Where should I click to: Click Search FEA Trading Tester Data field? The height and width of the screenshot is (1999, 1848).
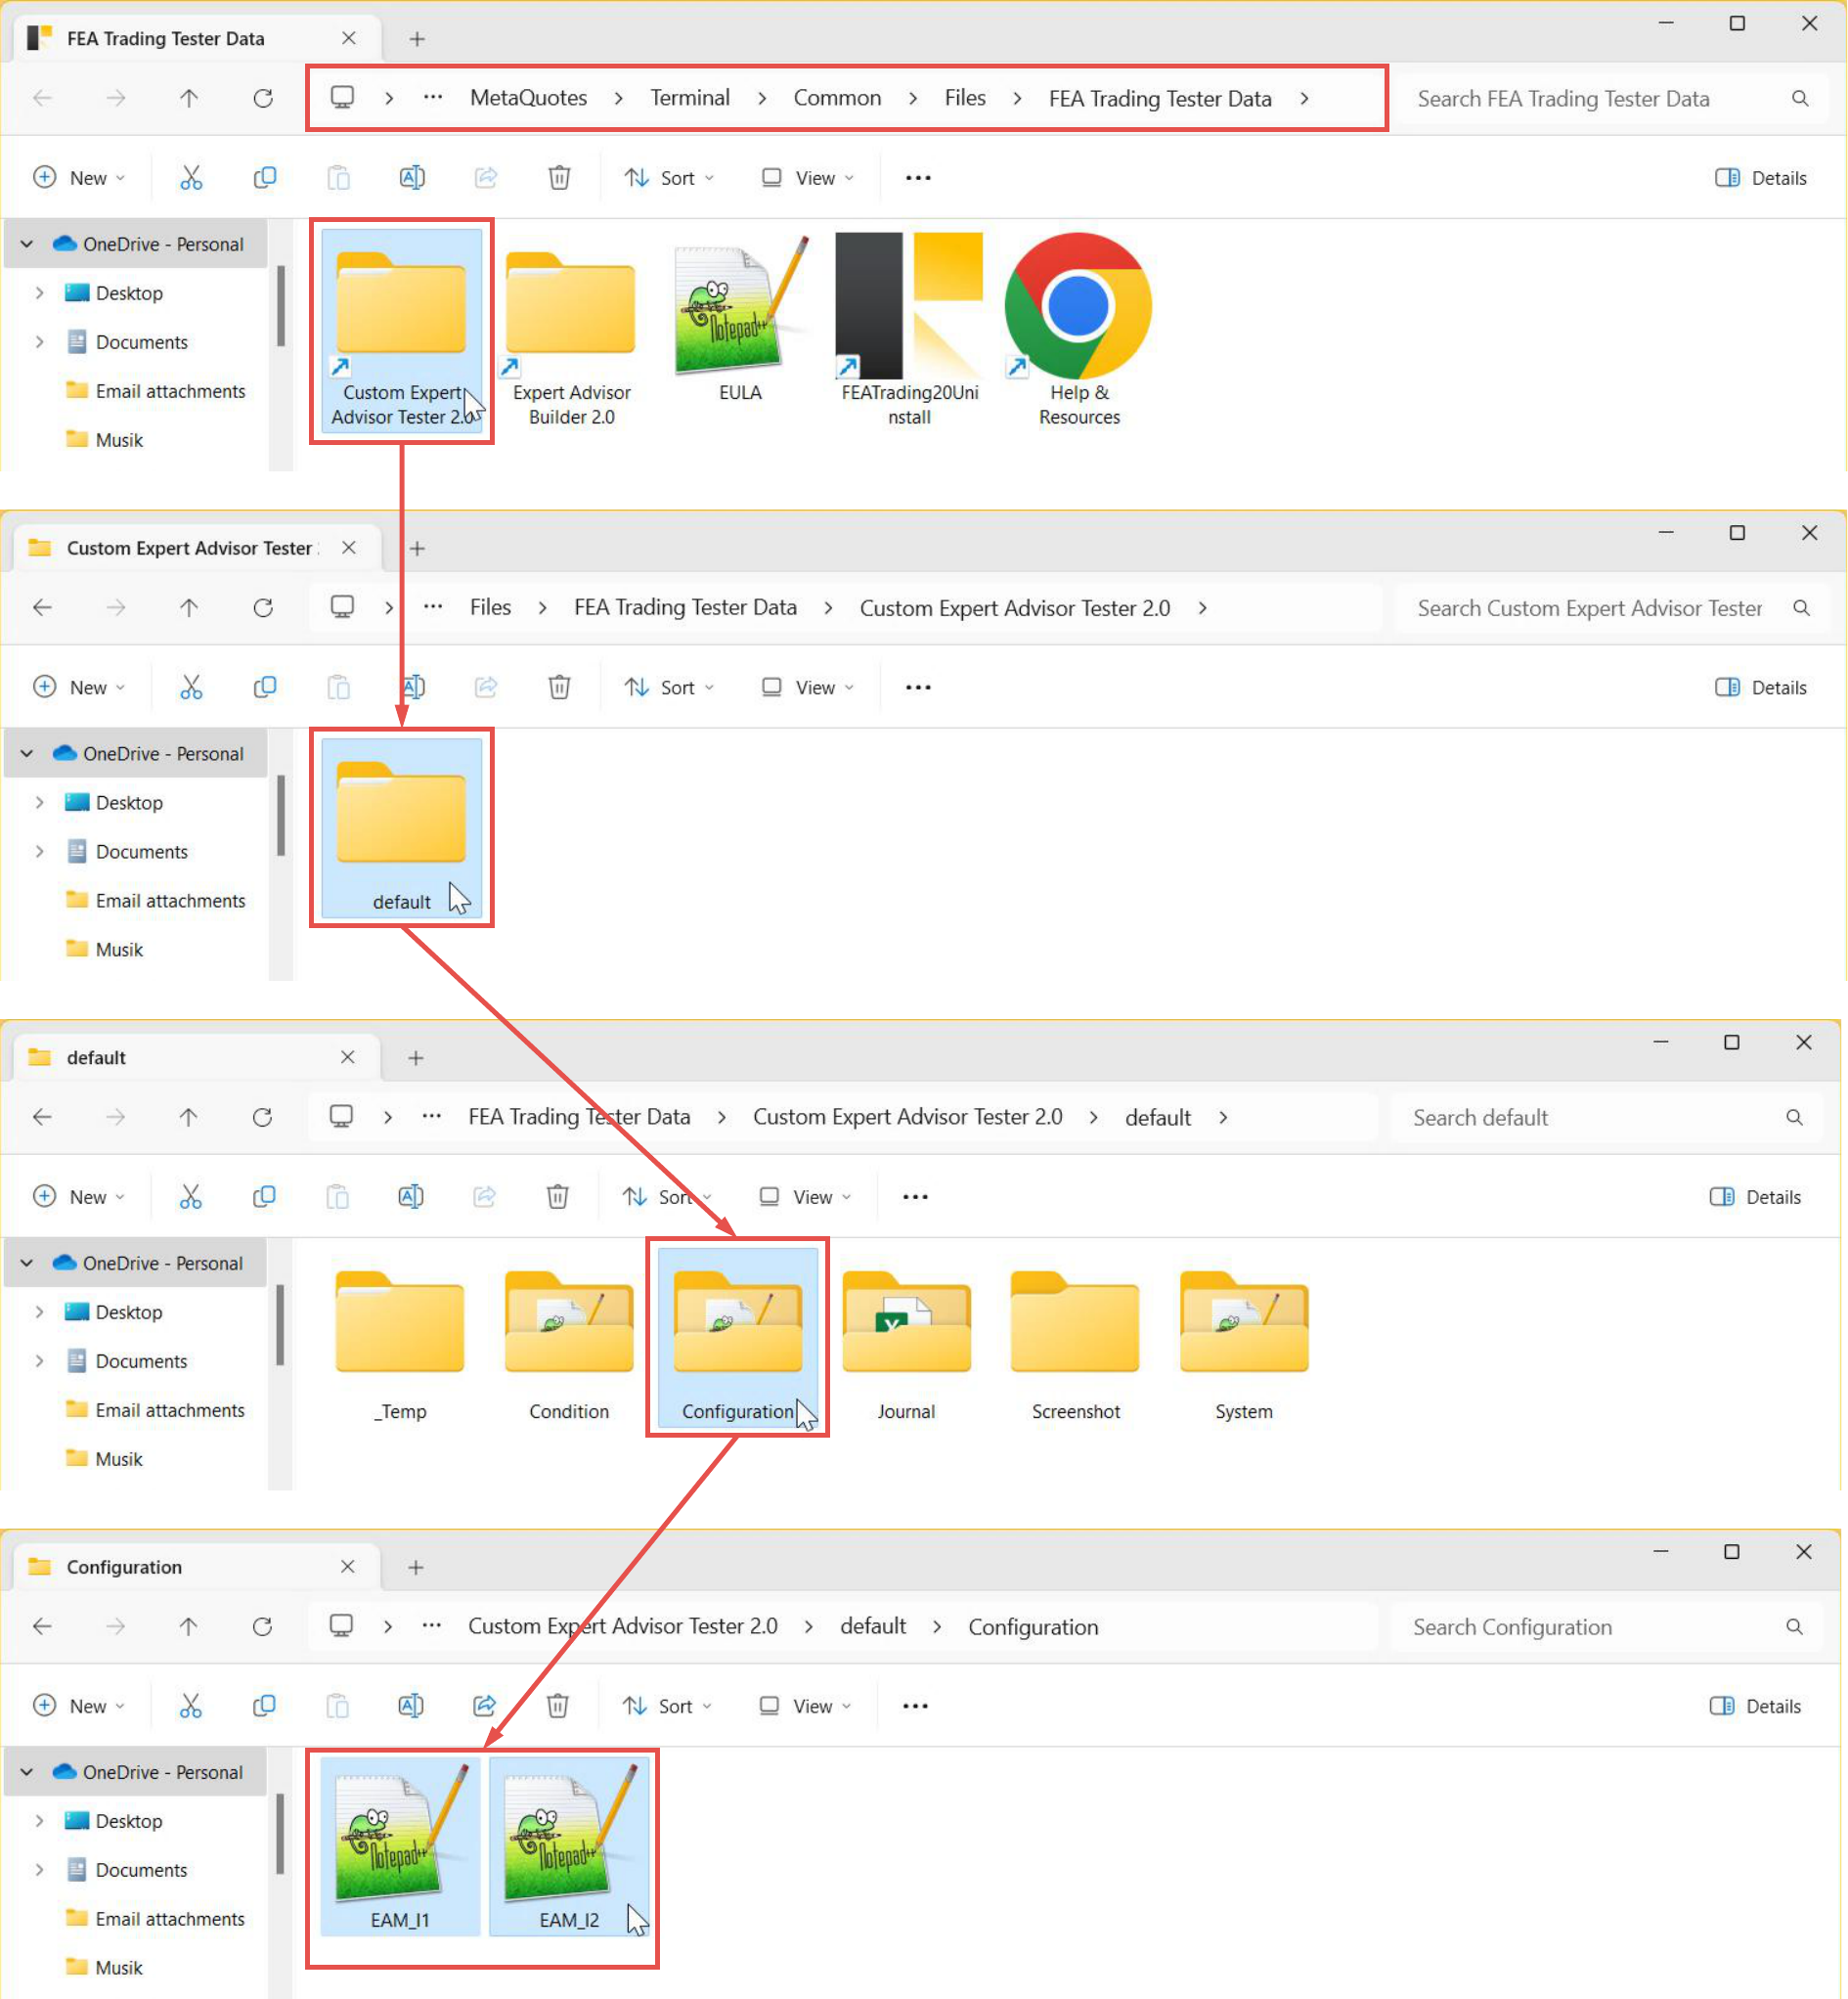point(1612,98)
